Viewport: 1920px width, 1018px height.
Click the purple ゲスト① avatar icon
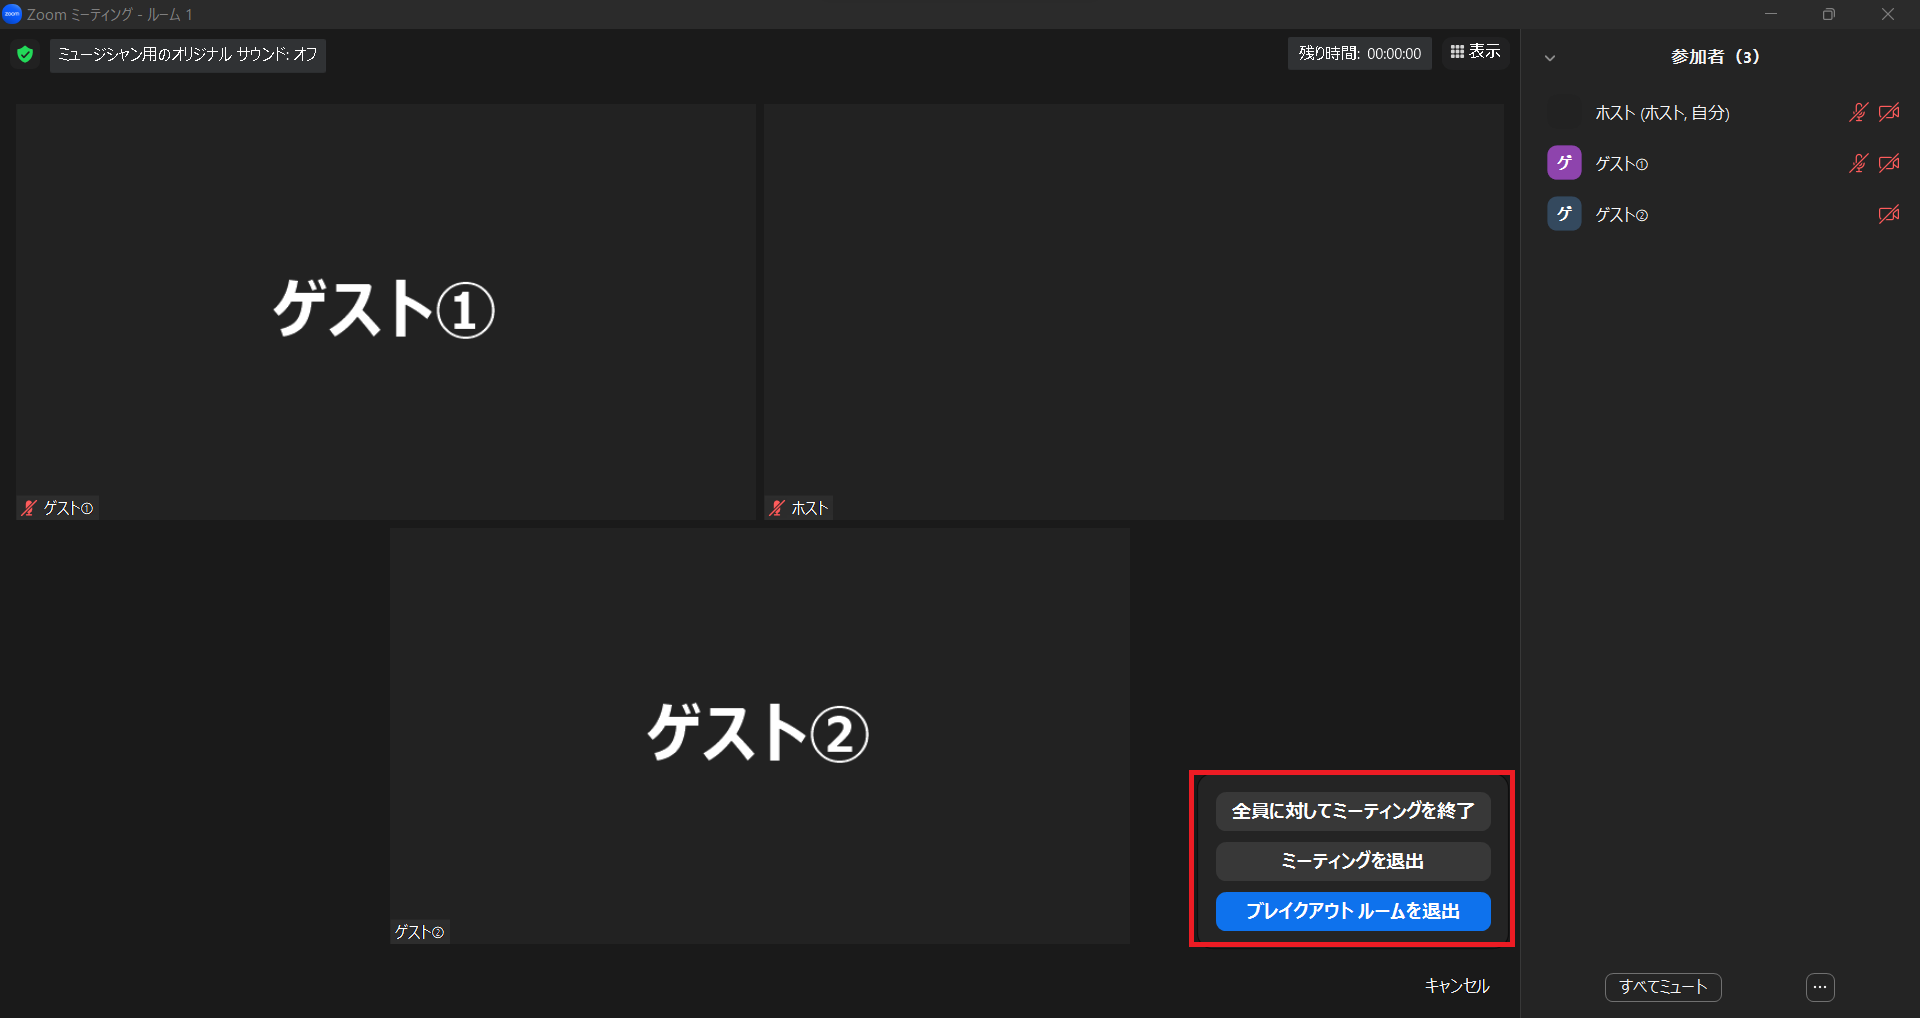[1564, 163]
